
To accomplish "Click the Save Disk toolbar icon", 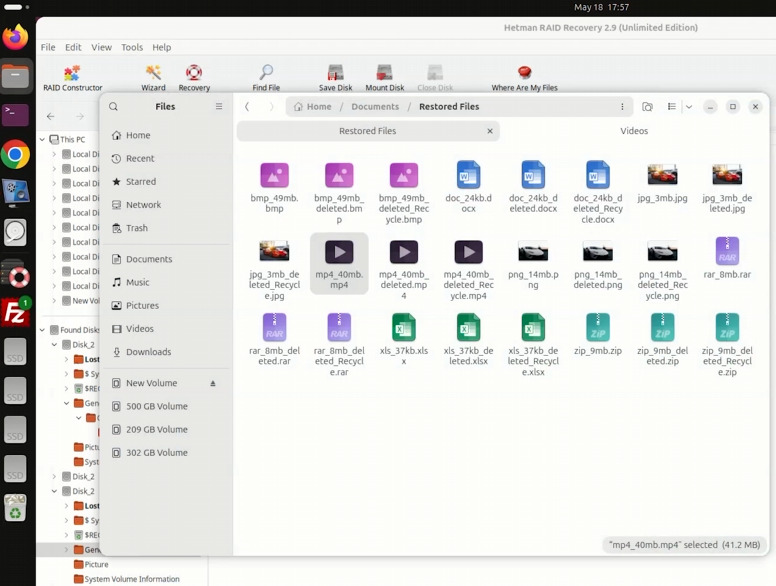I will click(336, 78).
